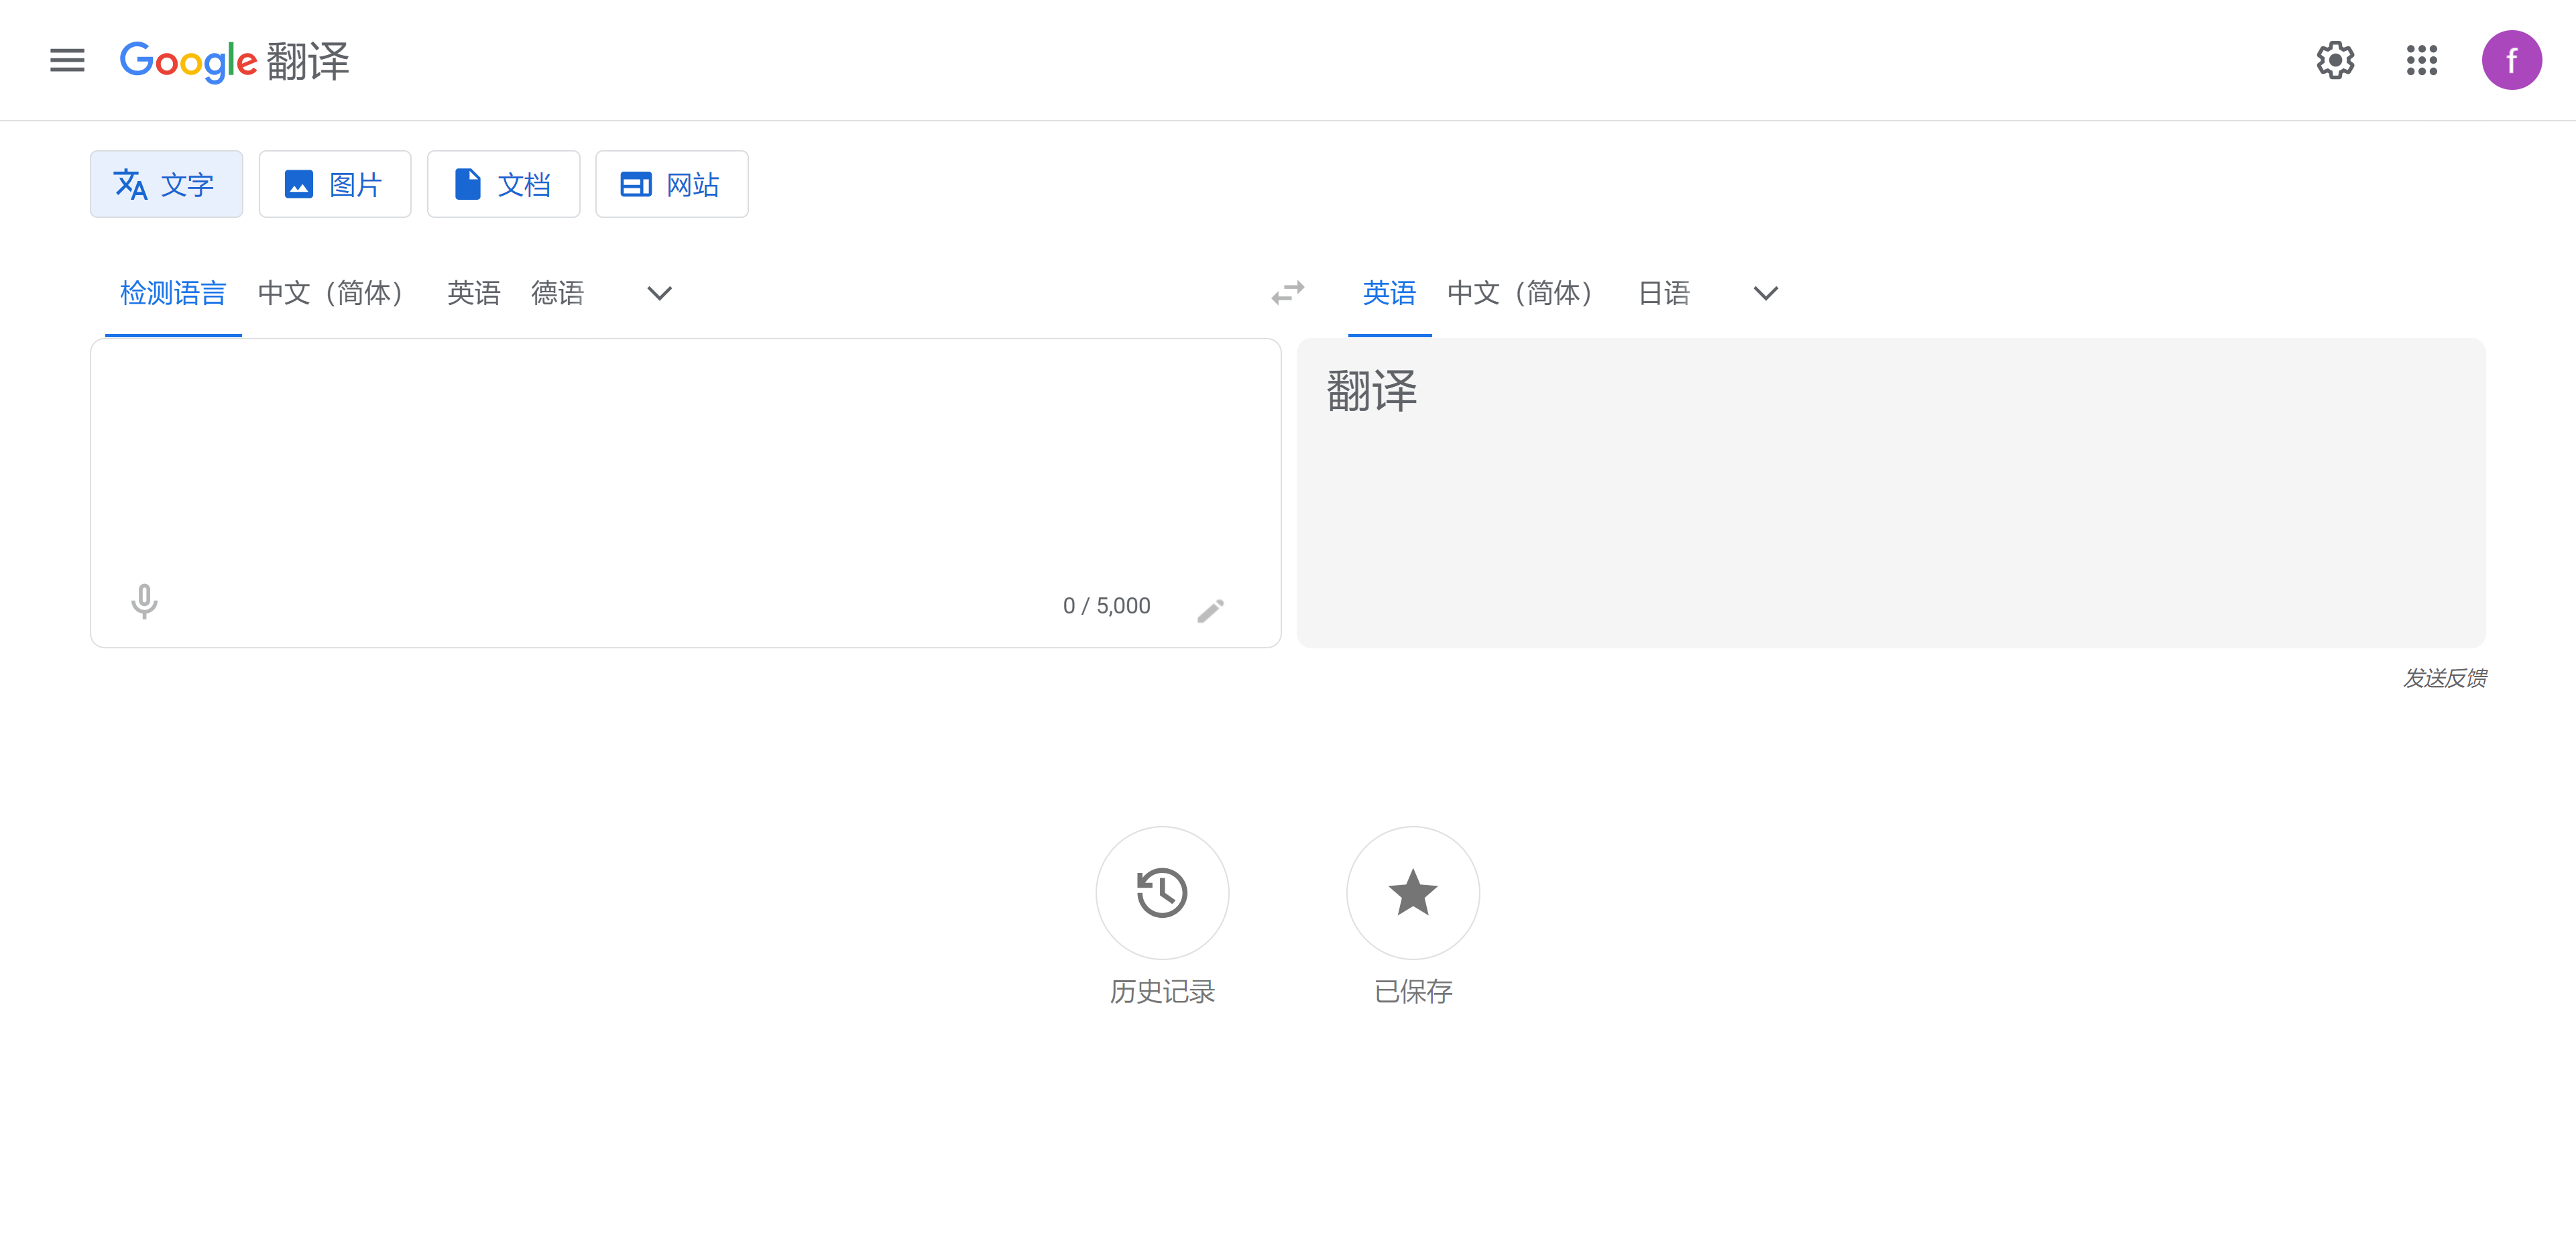The width and height of the screenshot is (2576, 1239).
Task: Click the pencil handwriting input icon
Action: tap(1210, 609)
